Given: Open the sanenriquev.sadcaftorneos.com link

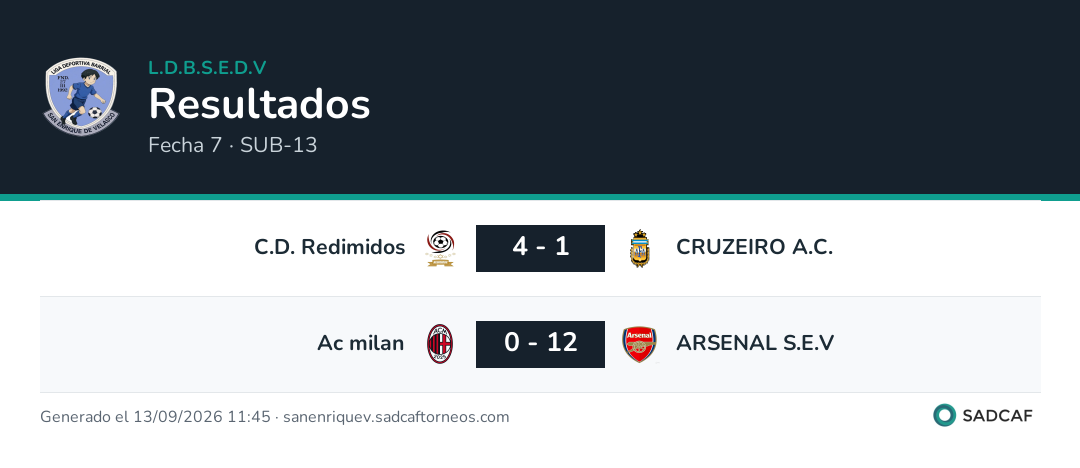Looking at the screenshot, I should (396, 417).
